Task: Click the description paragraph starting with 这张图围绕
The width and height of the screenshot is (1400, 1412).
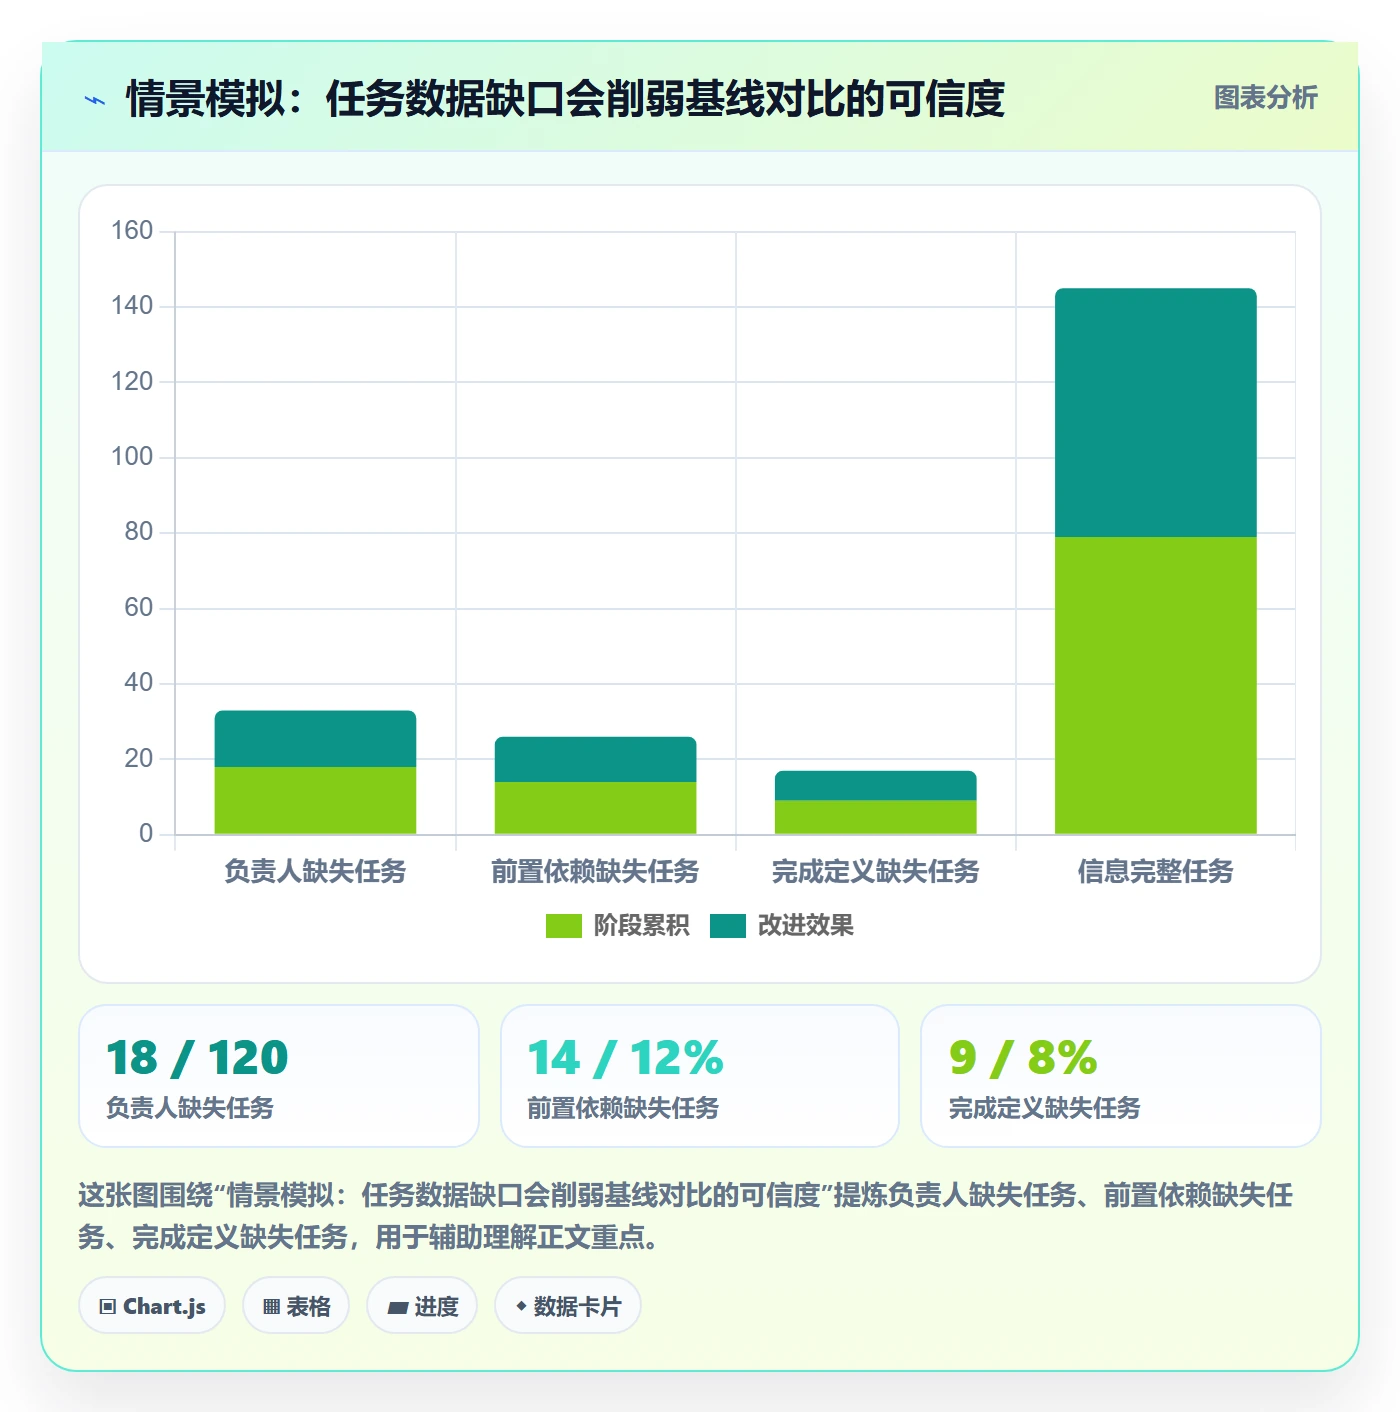Action: 686,1216
